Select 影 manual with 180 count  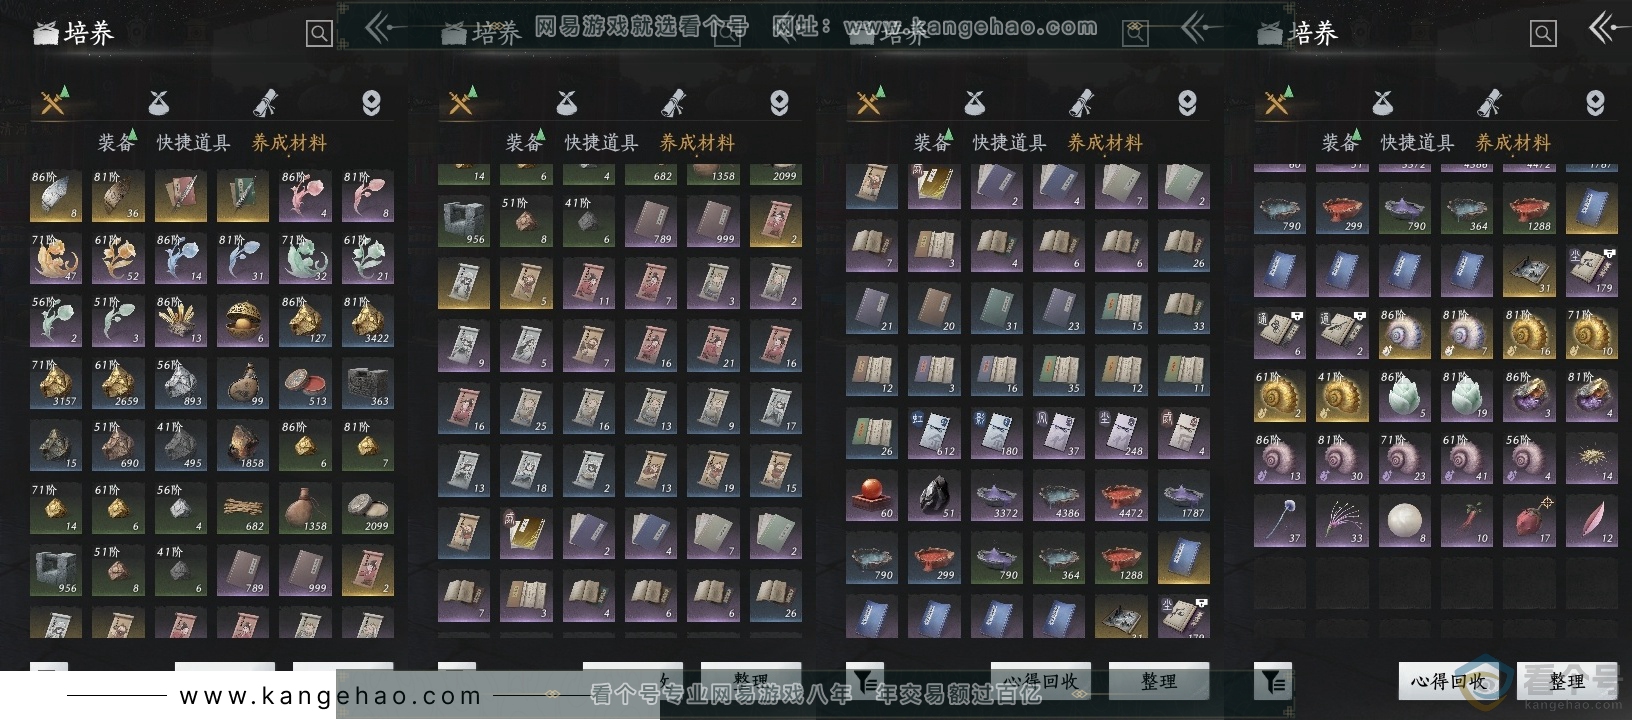(x=996, y=434)
